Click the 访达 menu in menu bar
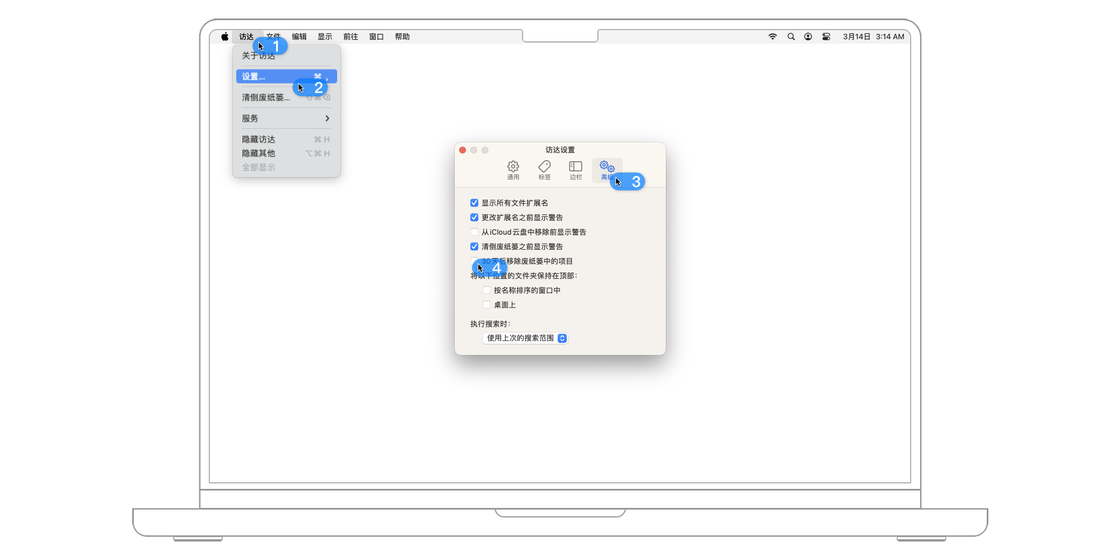 tap(246, 36)
